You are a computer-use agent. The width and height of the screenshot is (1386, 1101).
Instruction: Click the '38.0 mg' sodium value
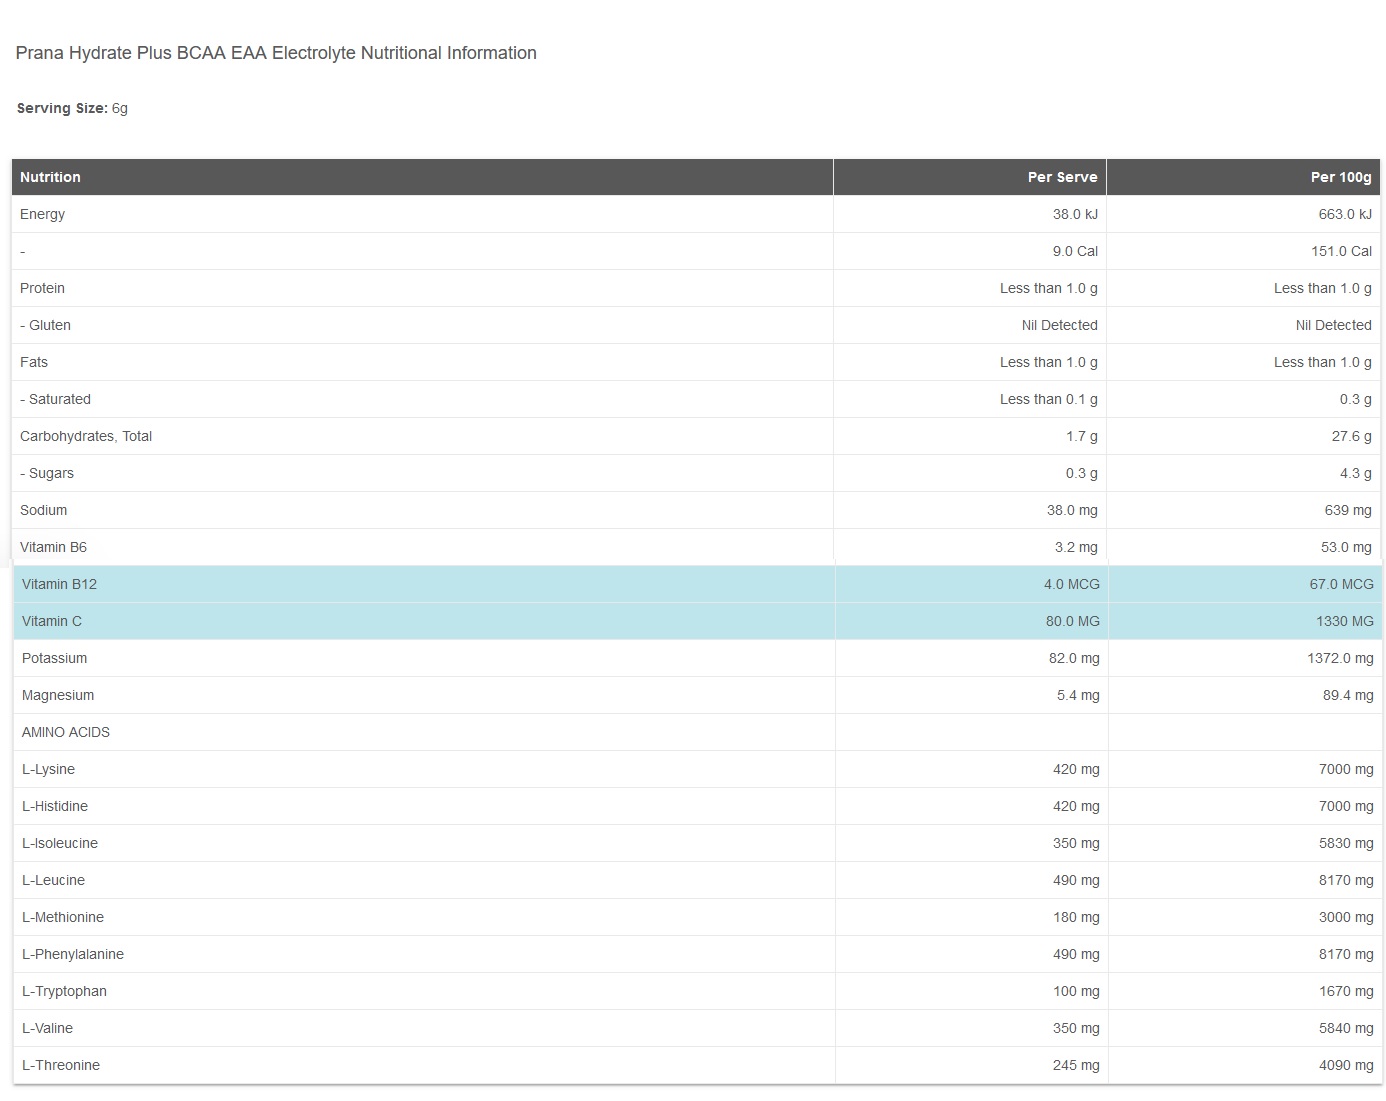click(x=1072, y=510)
